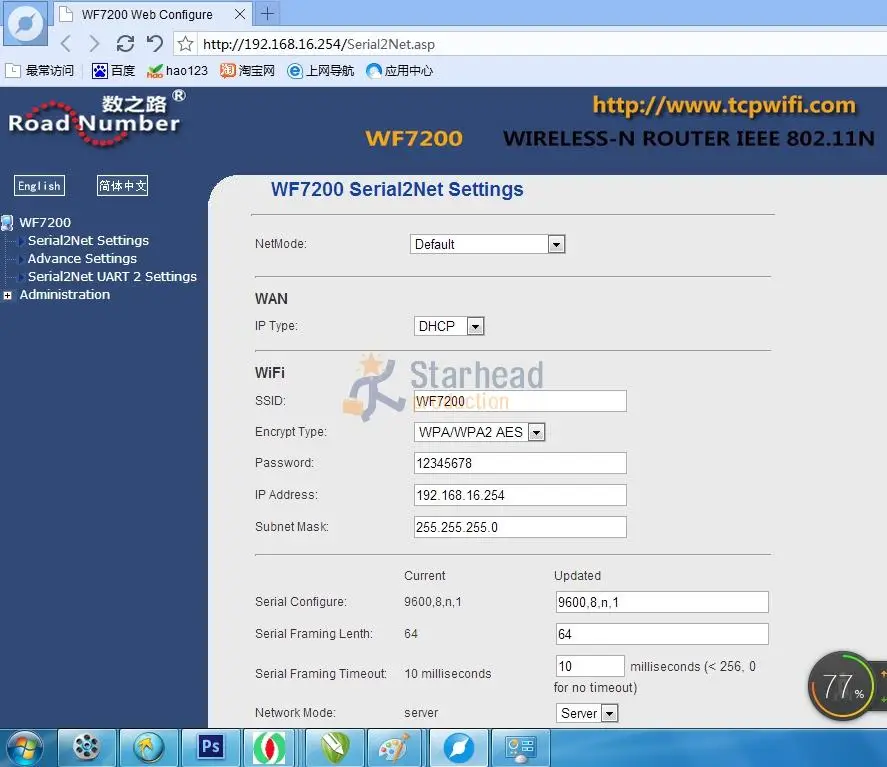Image resolution: width=887 pixels, height=767 pixels.
Task: Open the control panel taskbar icon
Action: click(x=520, y=748)
